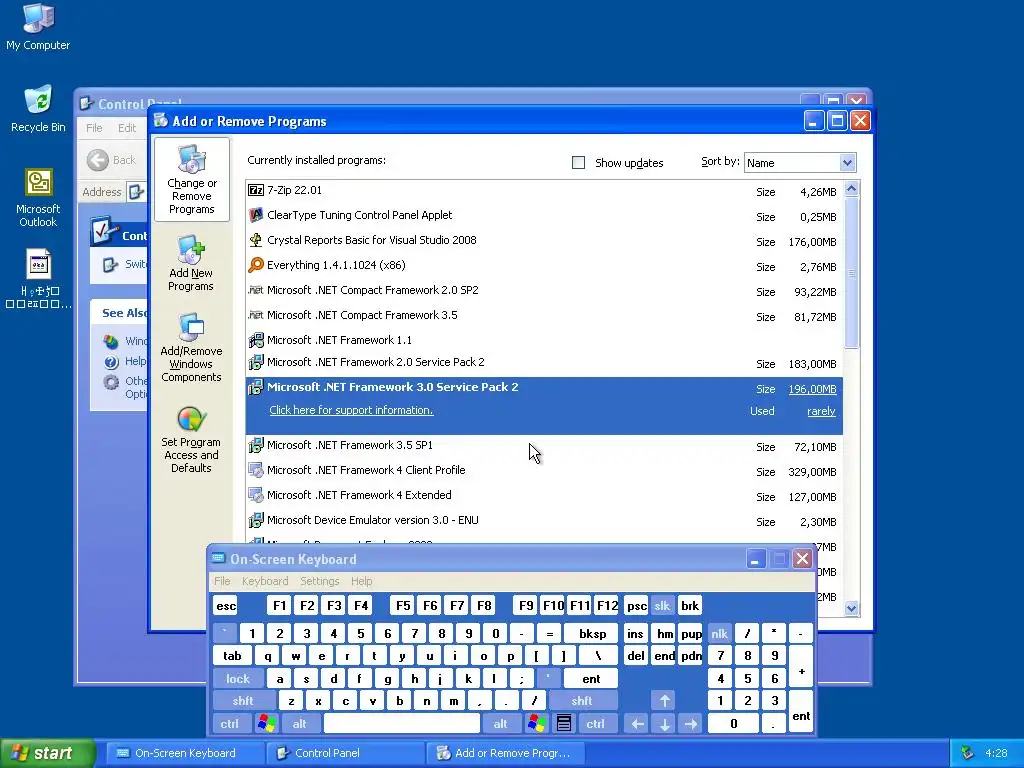Open Edit menu in Control Panel window
The height and width of the screenshot is (768, 1024).
tap(127, 128)
